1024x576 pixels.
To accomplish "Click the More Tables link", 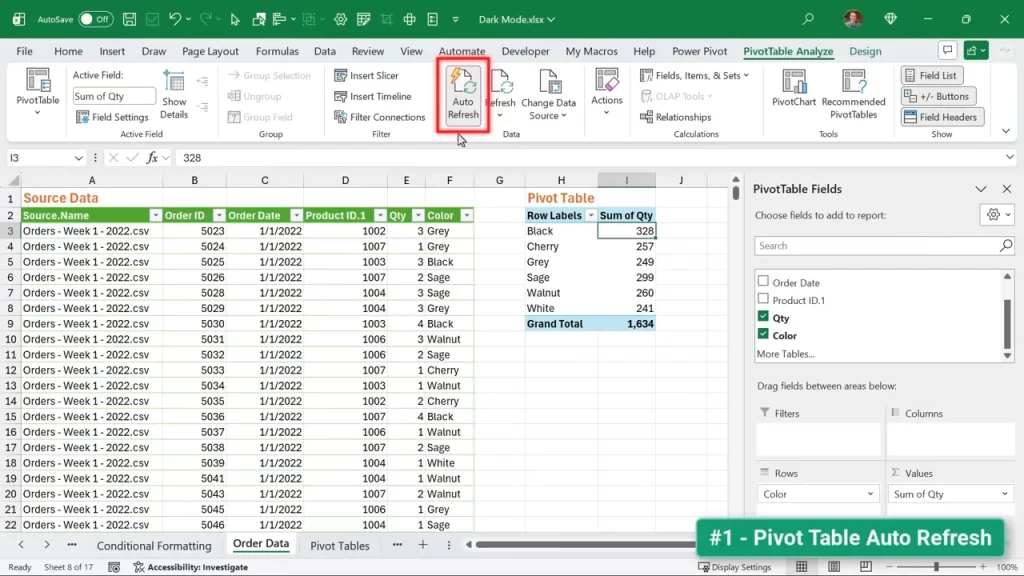I will [x=785, y=354].
